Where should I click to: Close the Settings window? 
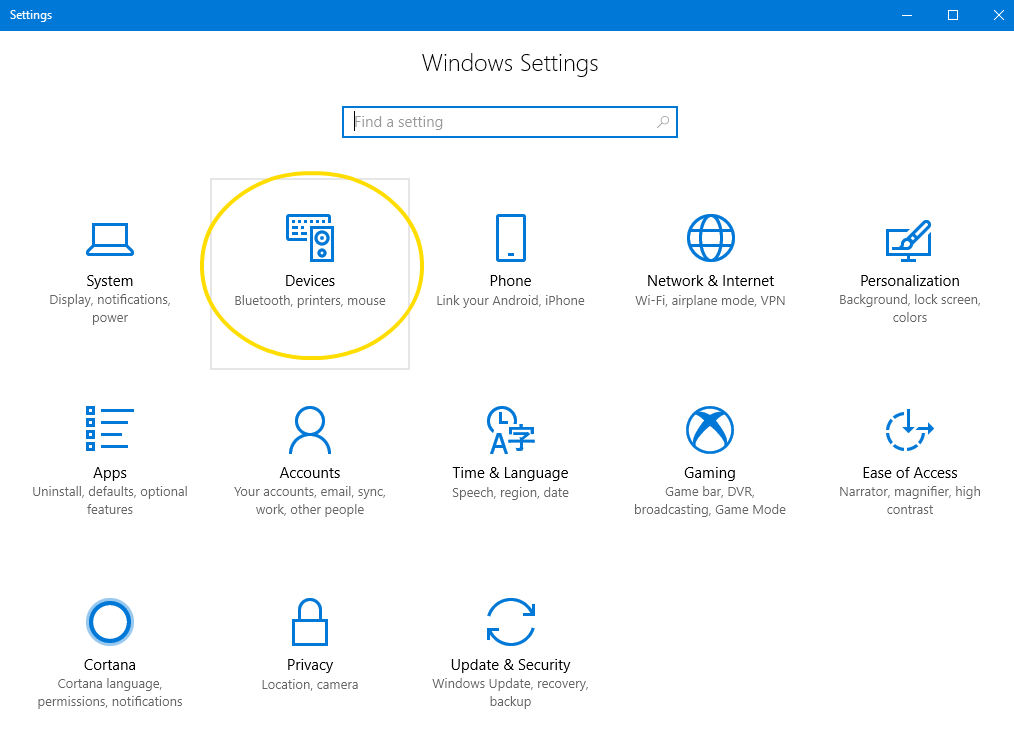coord(998,15)
